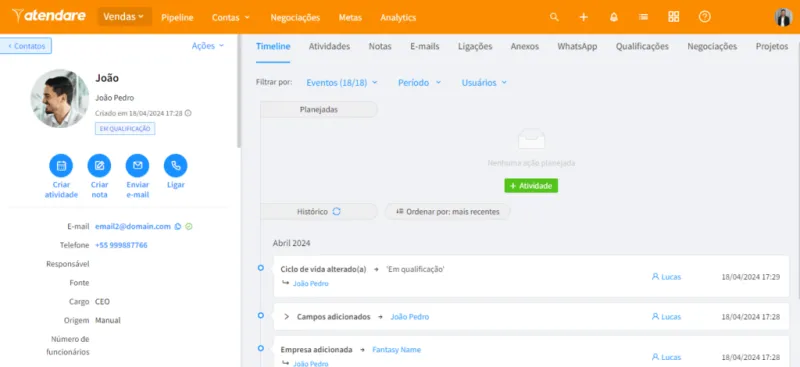Screen dimensions: 800x367
Task: Click the Abril 2024 month heading
Action: (x=291, y=243)
